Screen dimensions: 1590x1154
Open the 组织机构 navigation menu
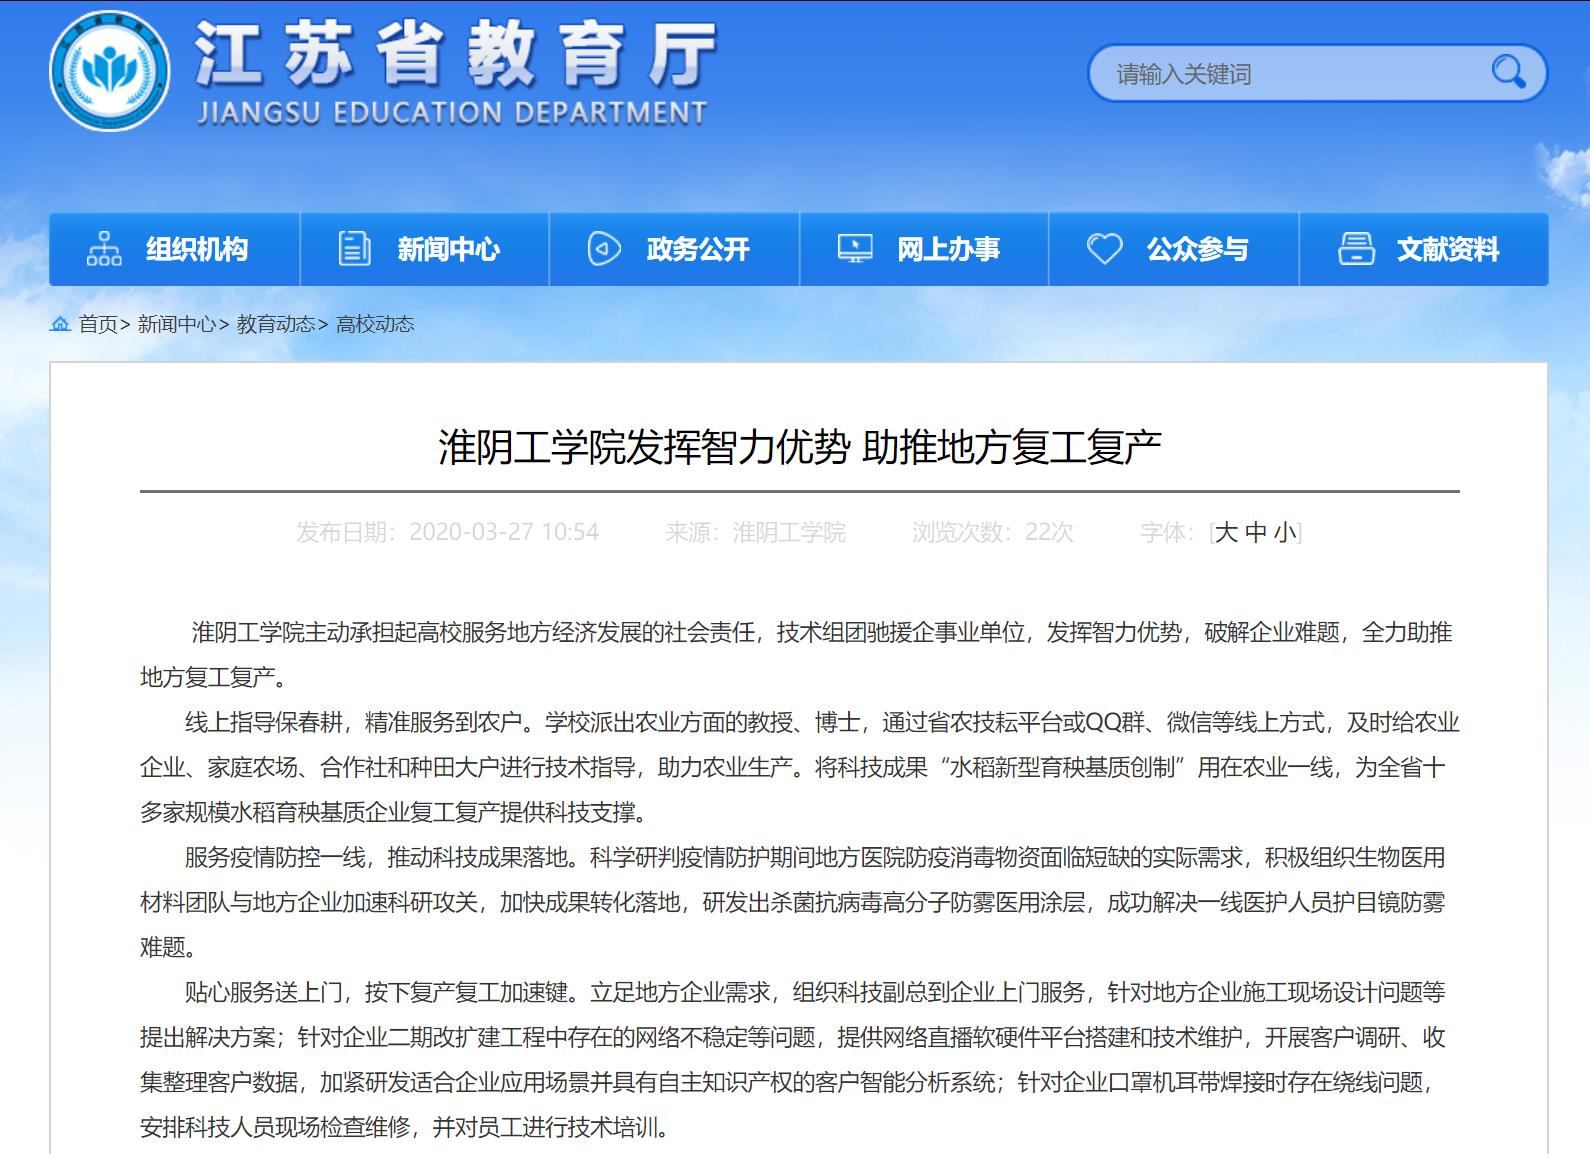(197, 249)
